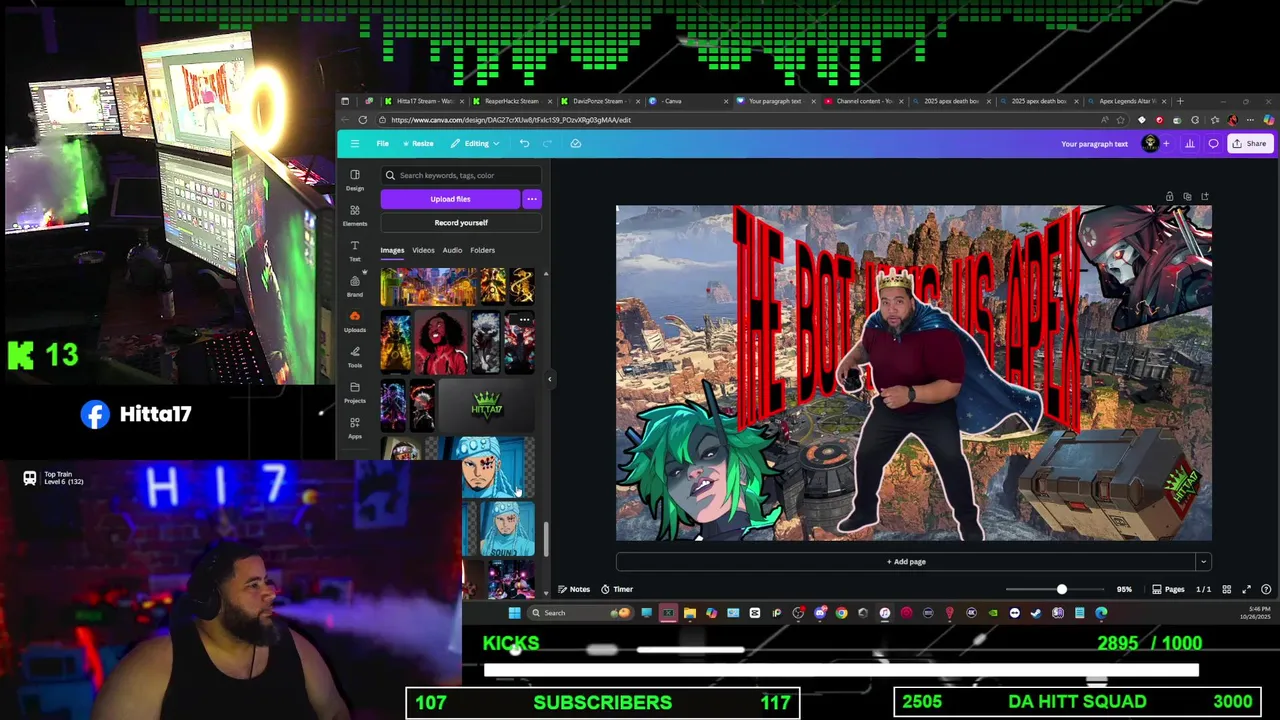This screenshot has height=720, width=1280.
Task: Switch to the Channel content browser tab
Action: [x=864, y=101]
